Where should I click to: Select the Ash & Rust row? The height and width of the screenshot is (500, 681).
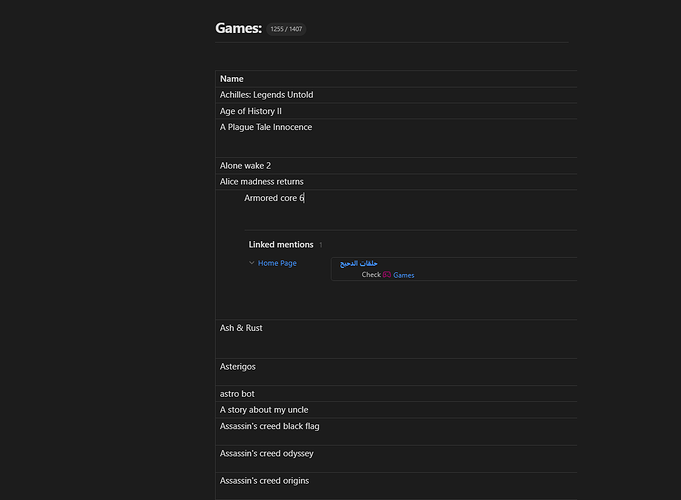click(x=396, y=339)
